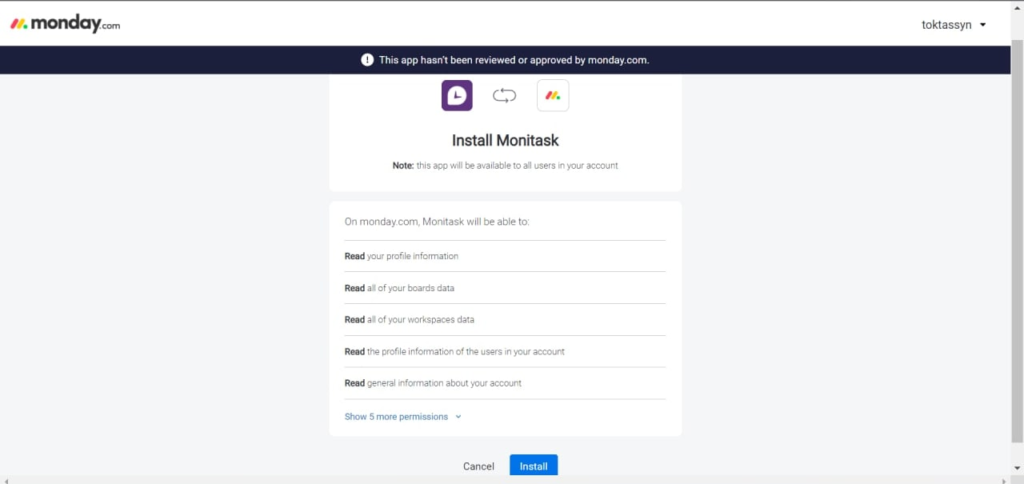Open the toktassyn account dropdown

click(x=946, y=25)
